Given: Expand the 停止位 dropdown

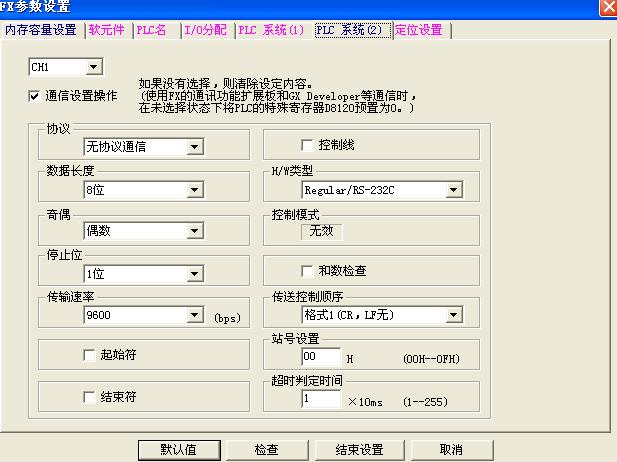Looking at the screenshot, I should coord(194,273).
